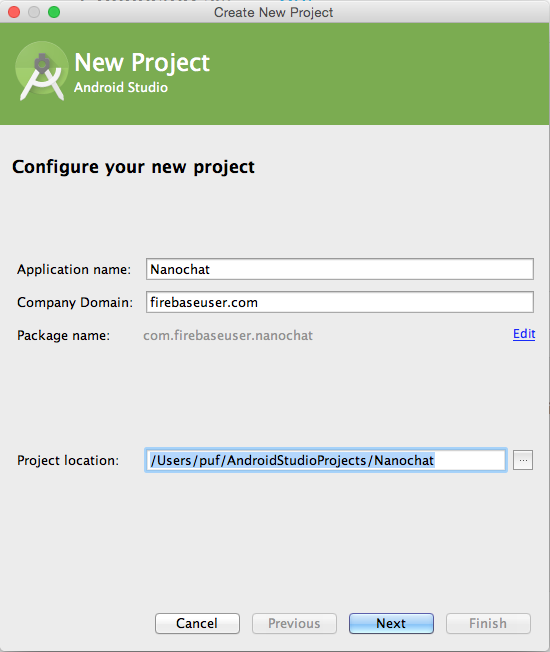Focus the Application name field containing Nanochat

(340, 269)
